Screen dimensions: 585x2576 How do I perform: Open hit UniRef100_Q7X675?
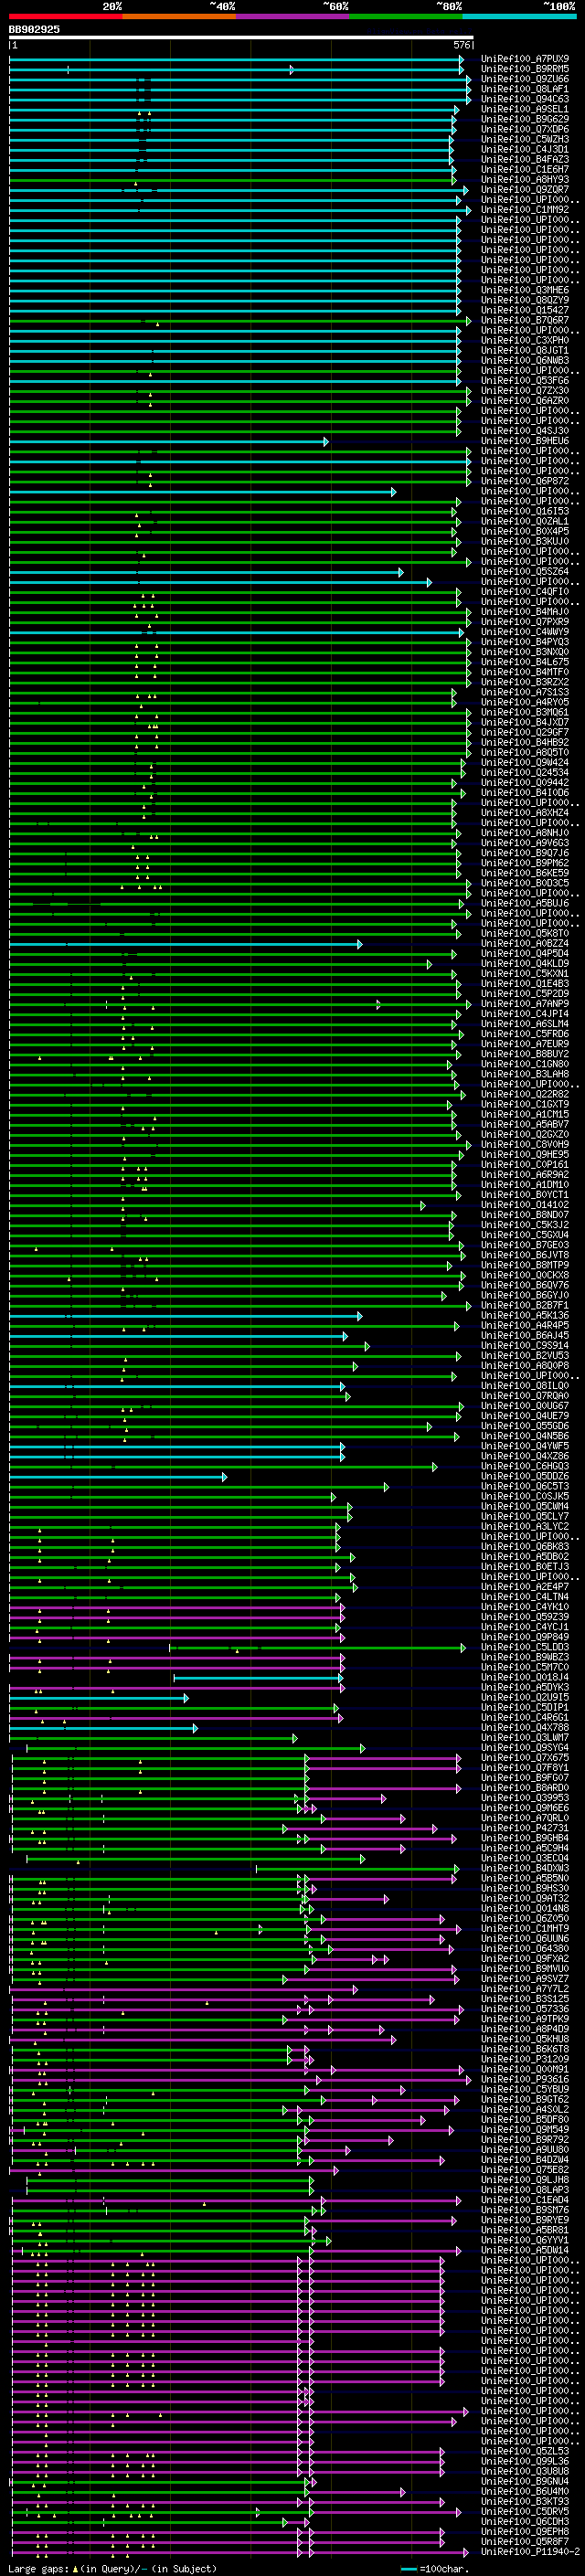[x=525, y=1758]
